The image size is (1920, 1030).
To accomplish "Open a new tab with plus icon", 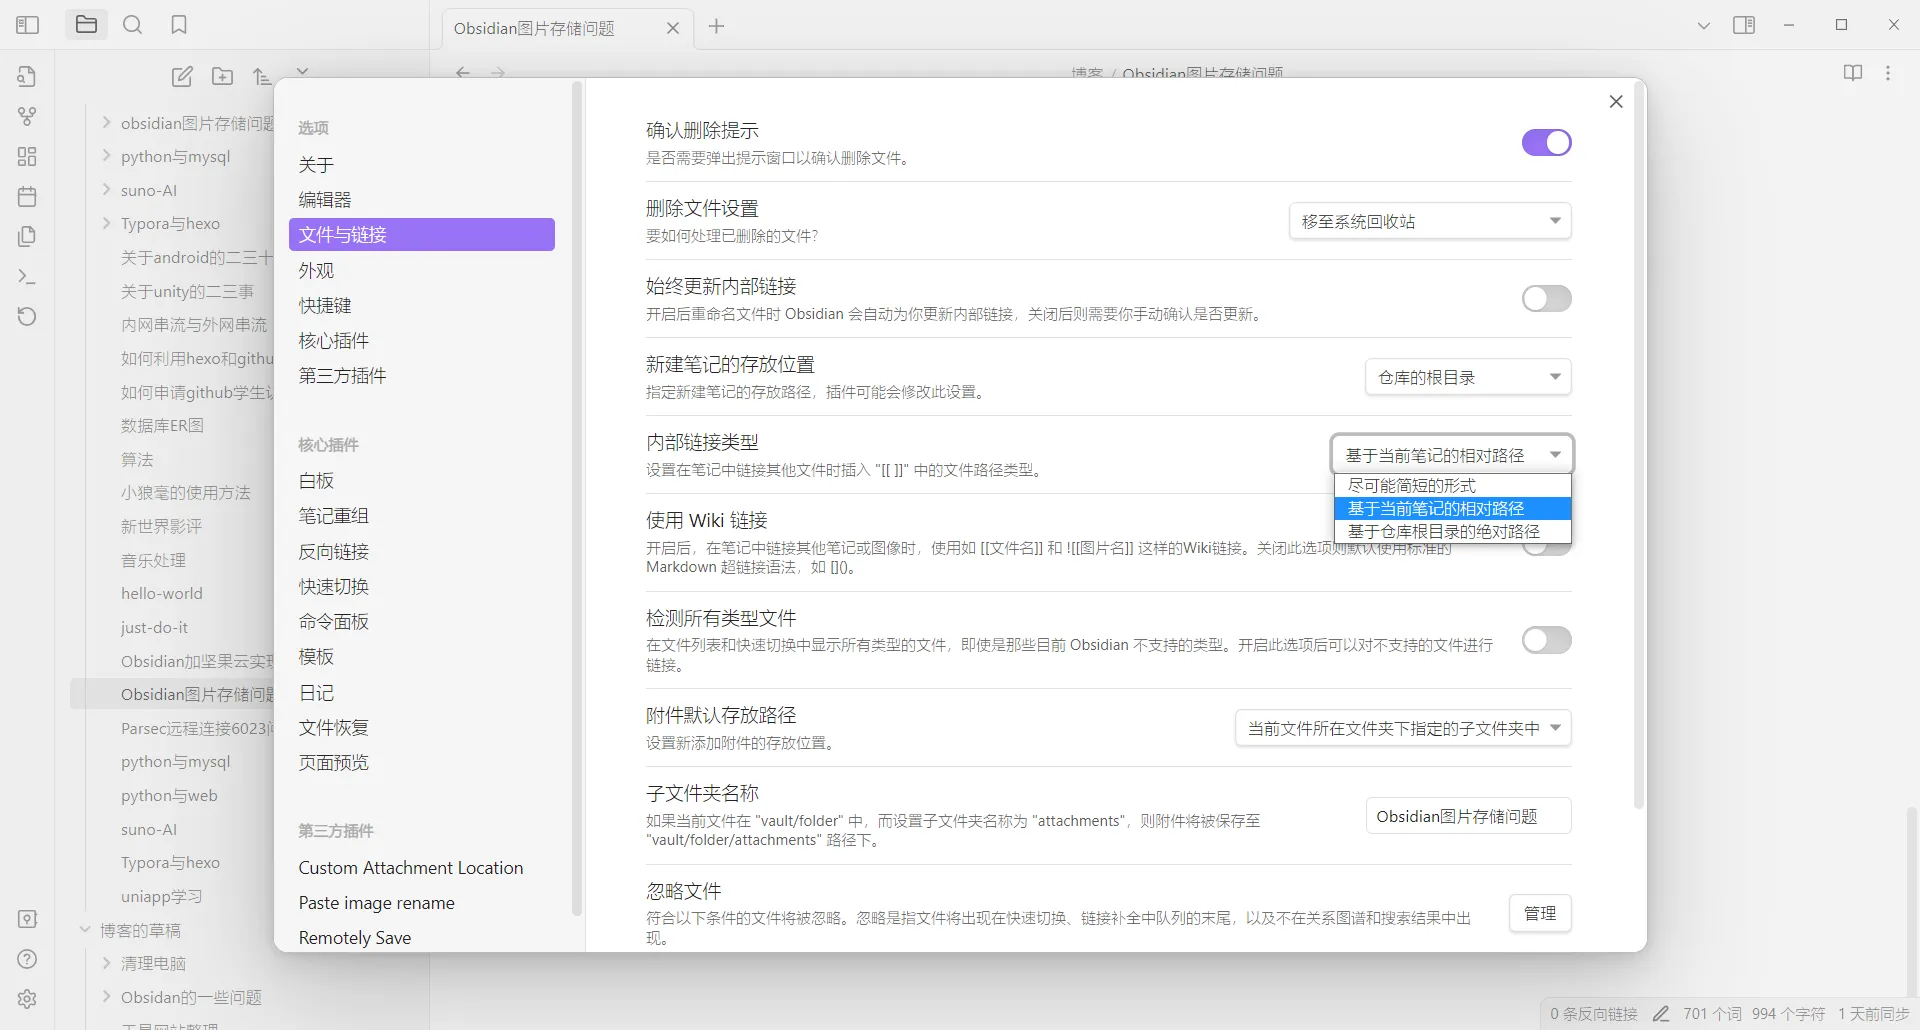I will pyautogui.click(x=716, y=26).
